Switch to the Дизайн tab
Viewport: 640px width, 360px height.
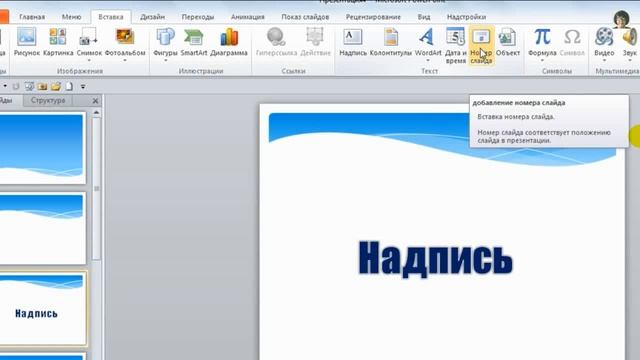pyautogui.click(x=153, y=17)
